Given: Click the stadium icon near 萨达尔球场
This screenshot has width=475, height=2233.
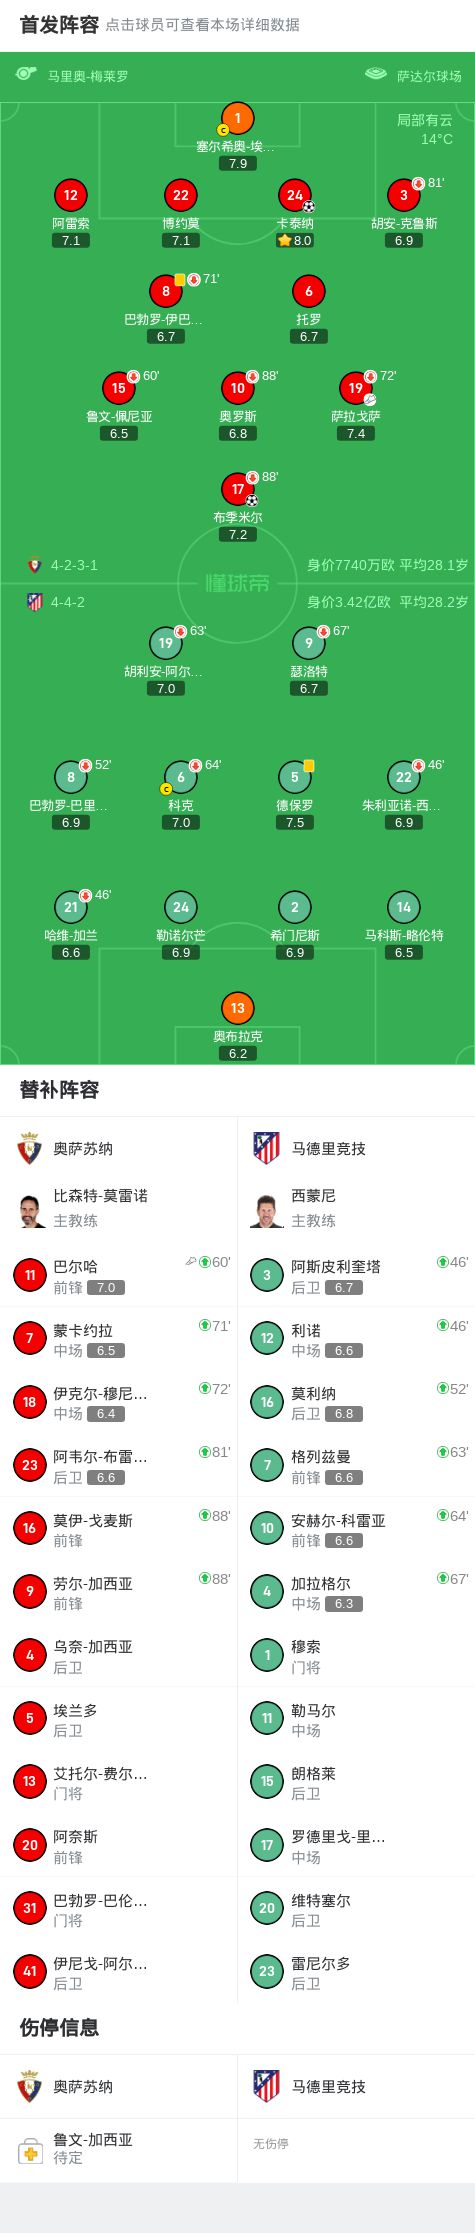Looking at the screenshot, I should (375, 74).
